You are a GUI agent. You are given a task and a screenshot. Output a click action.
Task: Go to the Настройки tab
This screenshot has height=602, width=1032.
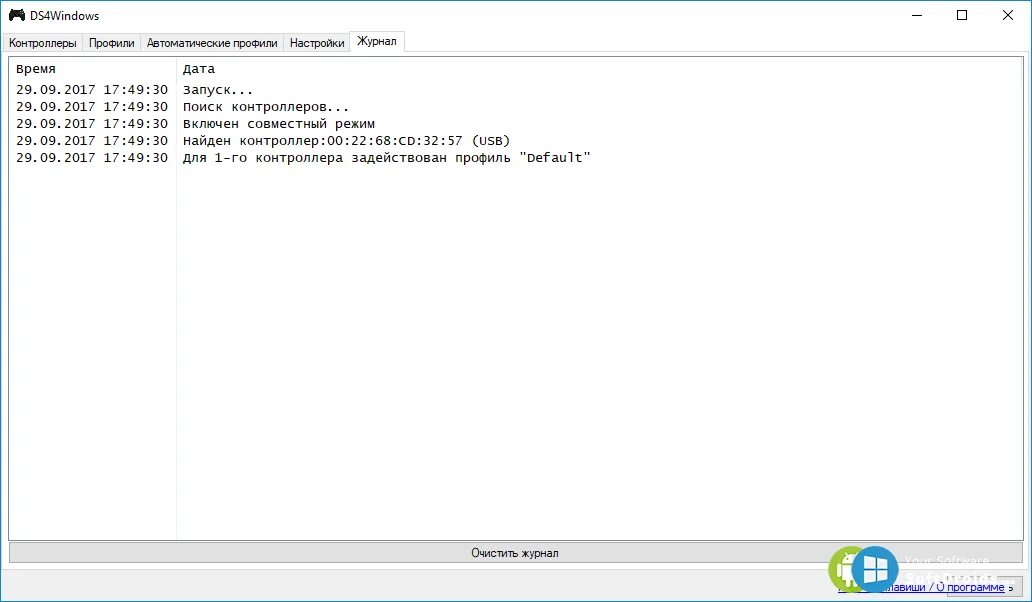(317, 43)
